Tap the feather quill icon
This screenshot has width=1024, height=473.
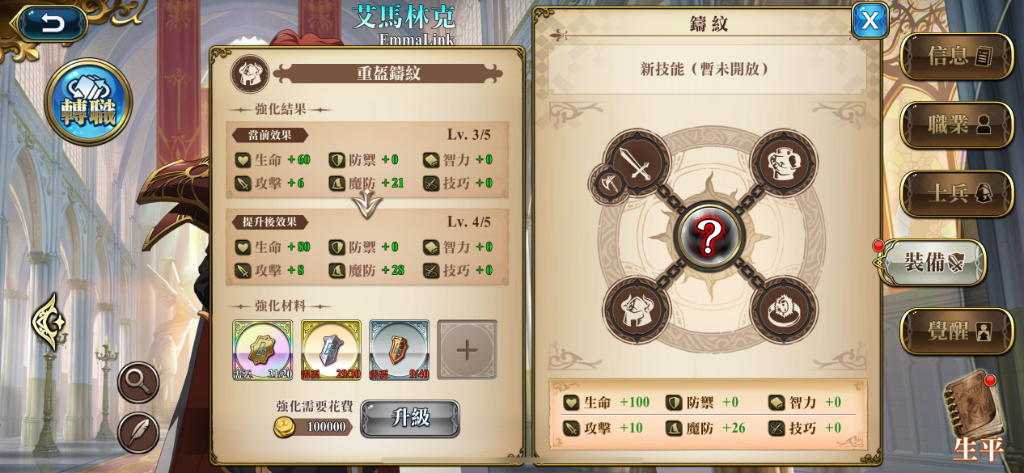click(138, 432)
